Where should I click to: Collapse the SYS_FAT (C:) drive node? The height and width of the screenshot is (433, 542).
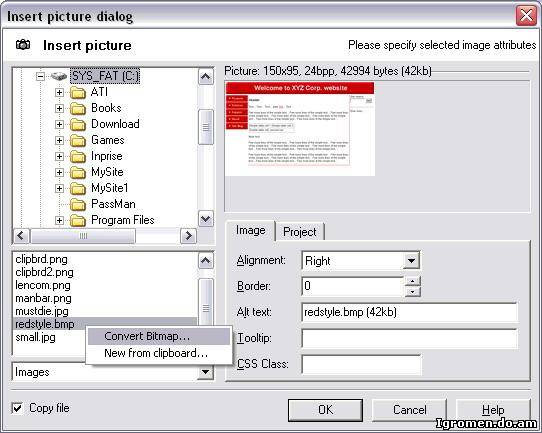(x=40, y=76)
